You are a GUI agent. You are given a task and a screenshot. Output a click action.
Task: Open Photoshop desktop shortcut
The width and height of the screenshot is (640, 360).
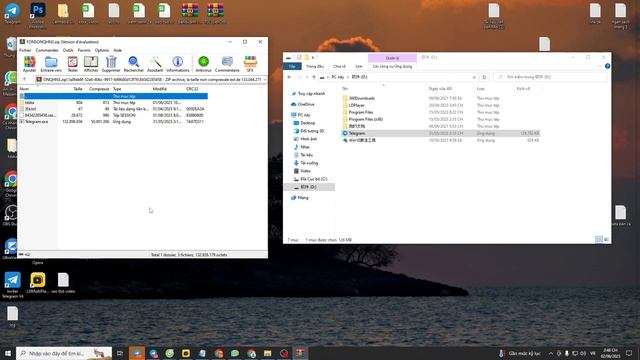coord(38,16)
